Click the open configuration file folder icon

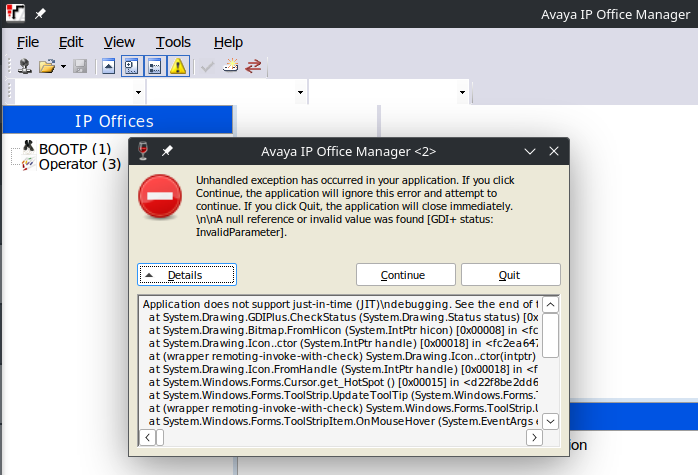(x=46, y=66)
